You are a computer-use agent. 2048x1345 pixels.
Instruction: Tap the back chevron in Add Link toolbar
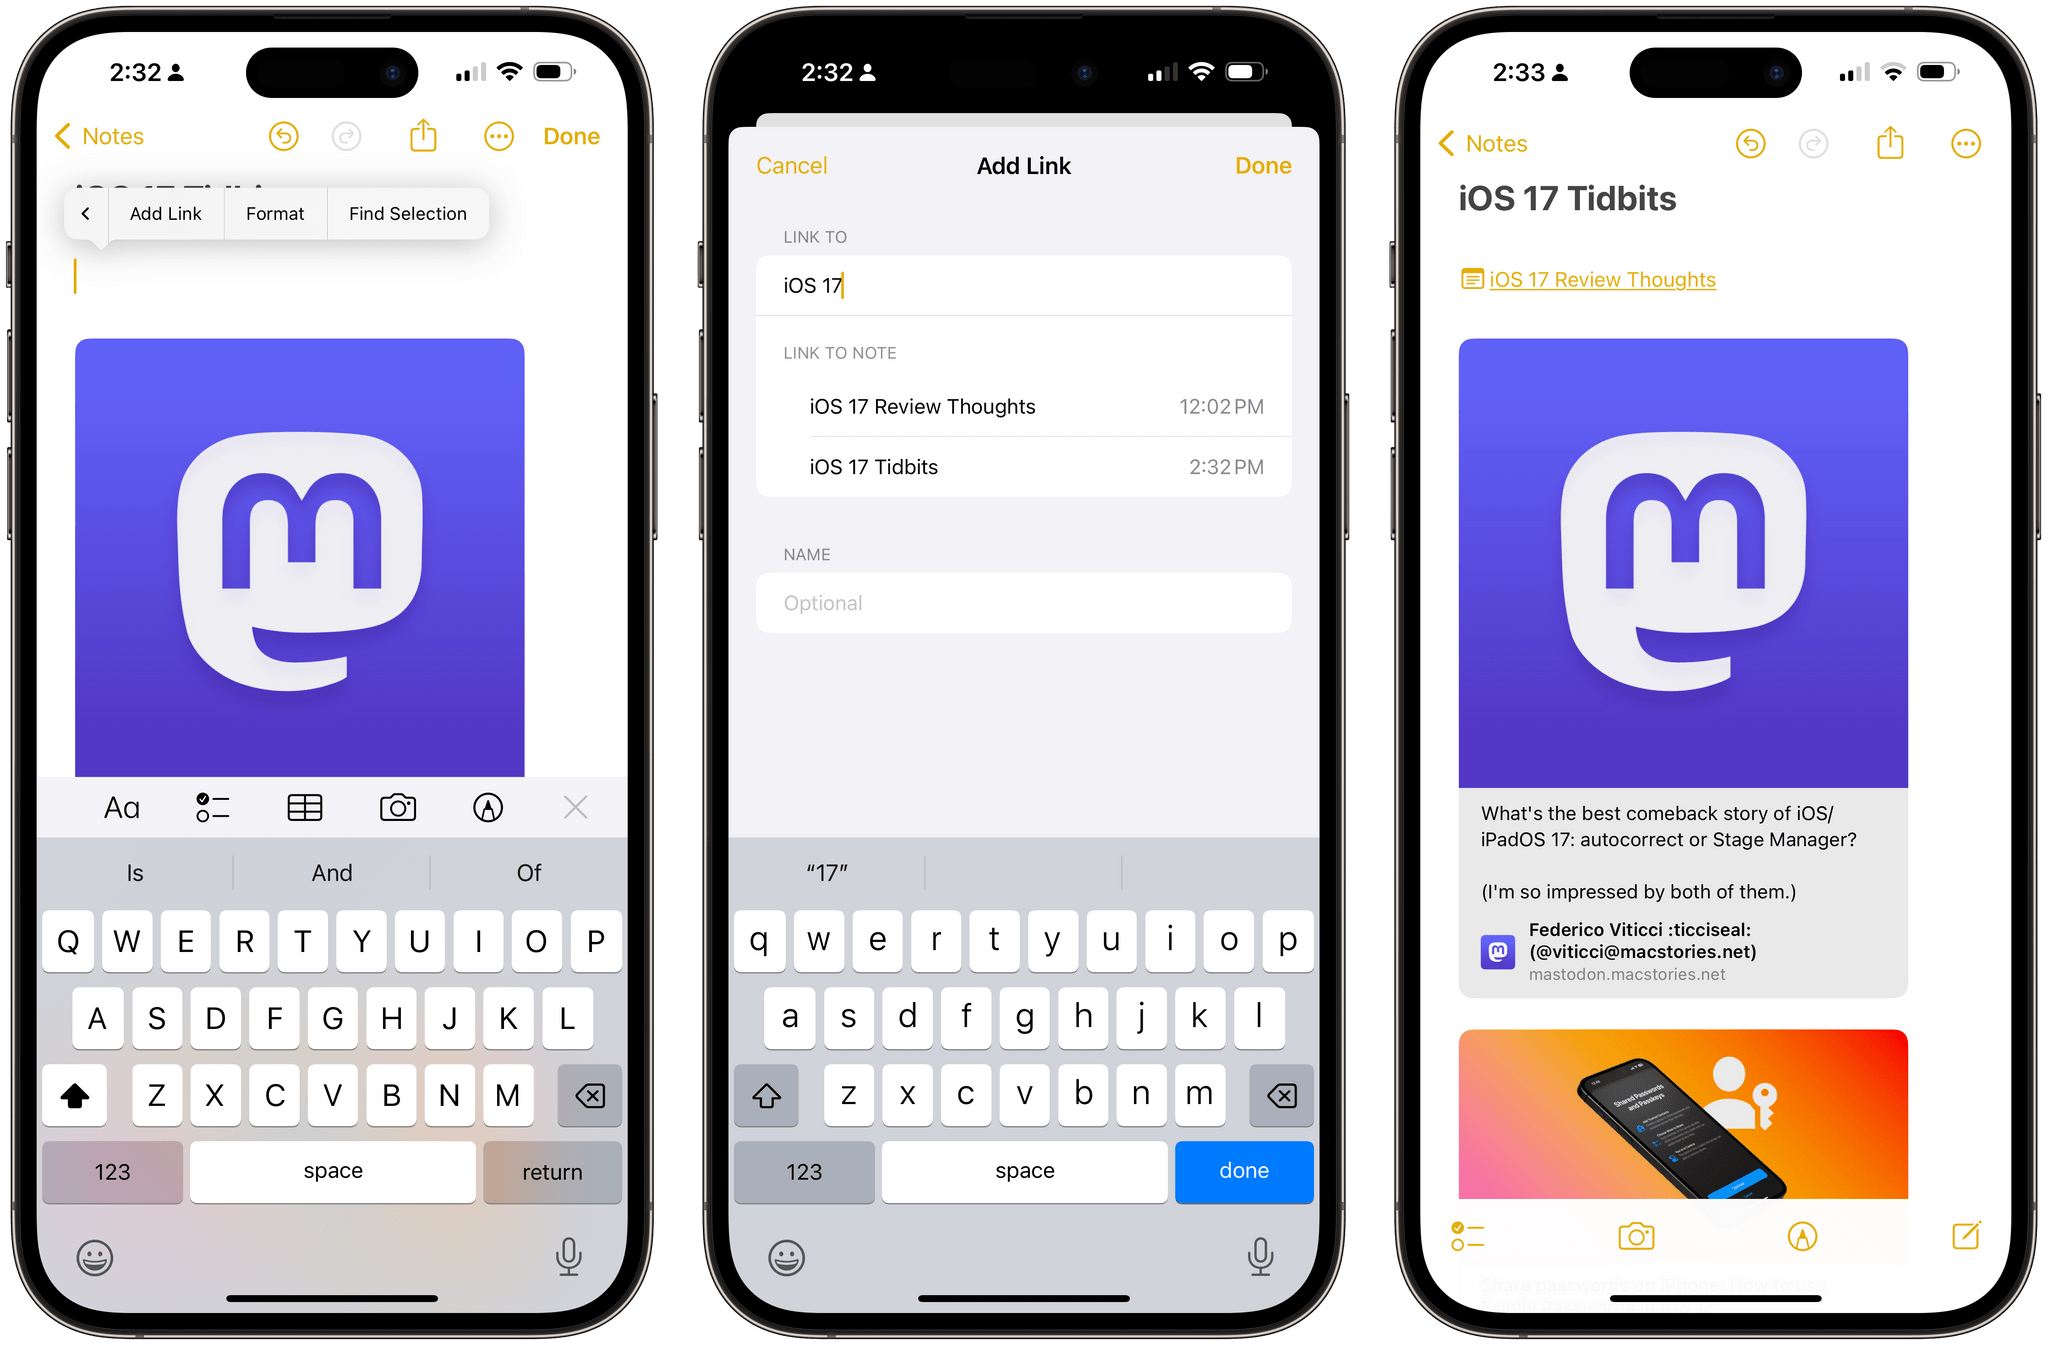(86, 213)
